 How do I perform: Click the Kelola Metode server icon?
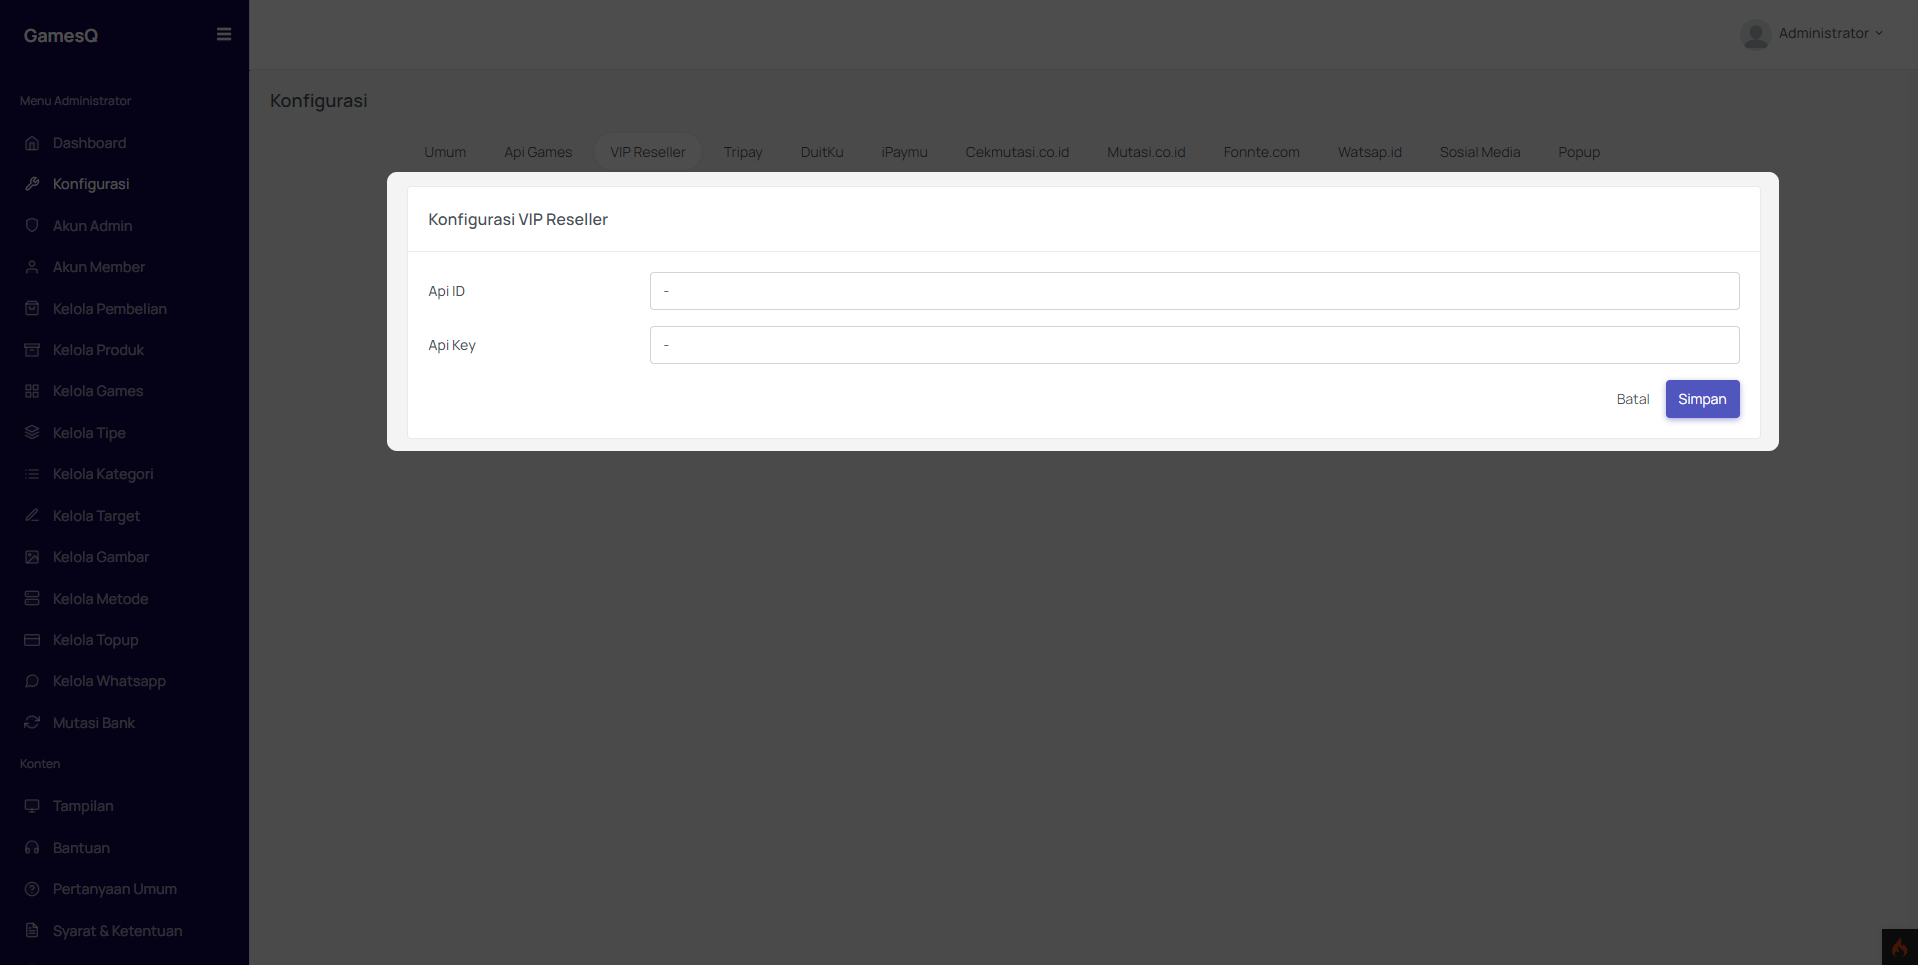coord(32,599)
